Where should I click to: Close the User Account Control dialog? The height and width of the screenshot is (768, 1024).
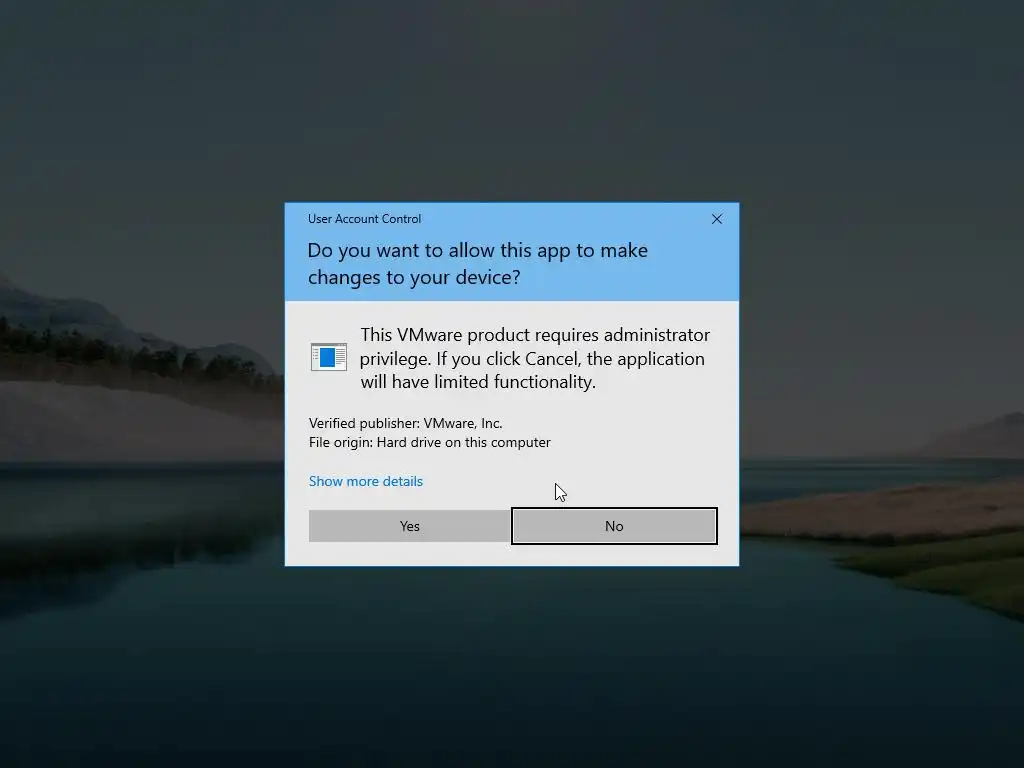[716, 219]
